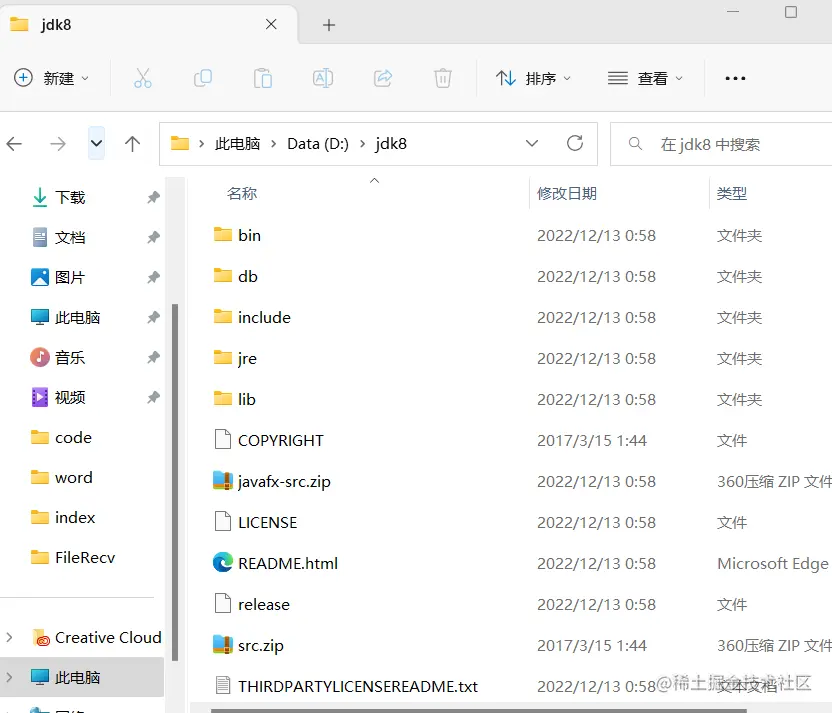Click the Cut scissors icon in toolbar
The width and height of the screenshot is (832, 713).
pyautogui.click(x=142, y=79)
